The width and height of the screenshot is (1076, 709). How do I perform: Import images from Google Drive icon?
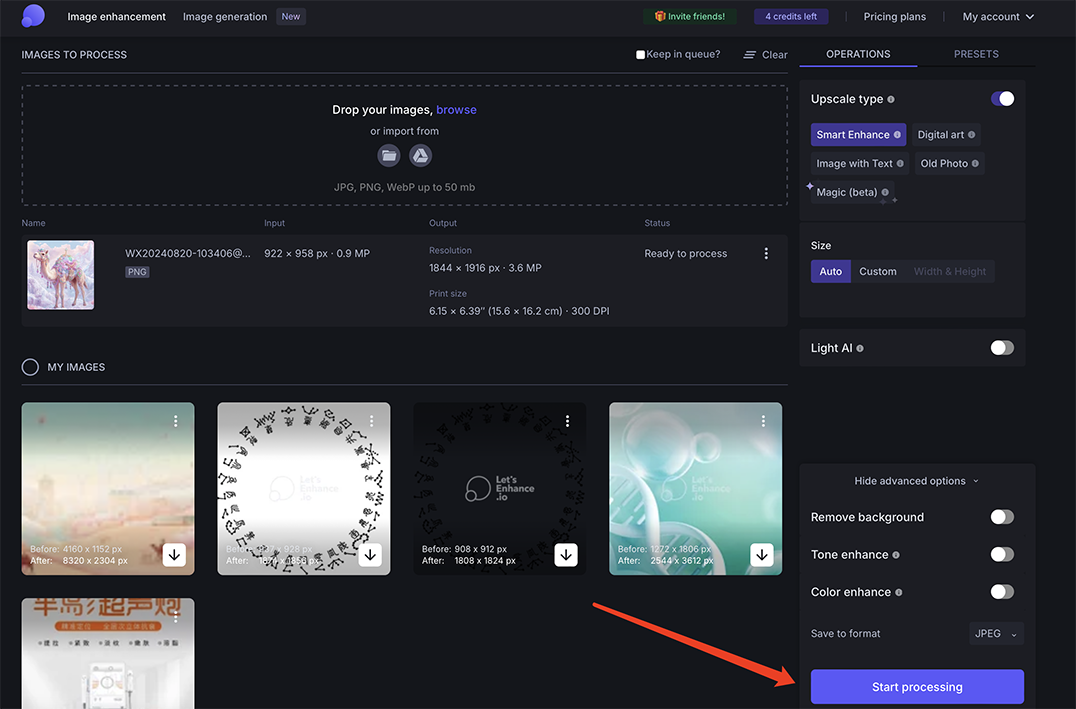[420, 155]
